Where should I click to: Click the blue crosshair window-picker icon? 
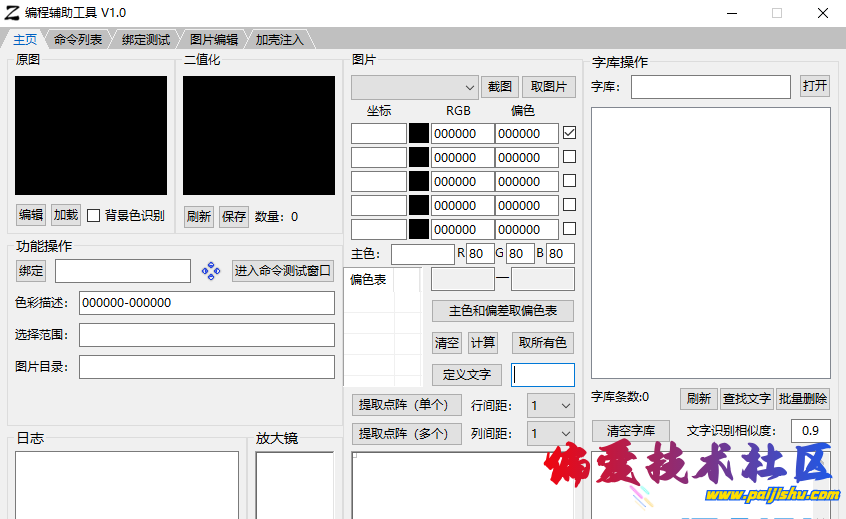click(x=210, y=271)
